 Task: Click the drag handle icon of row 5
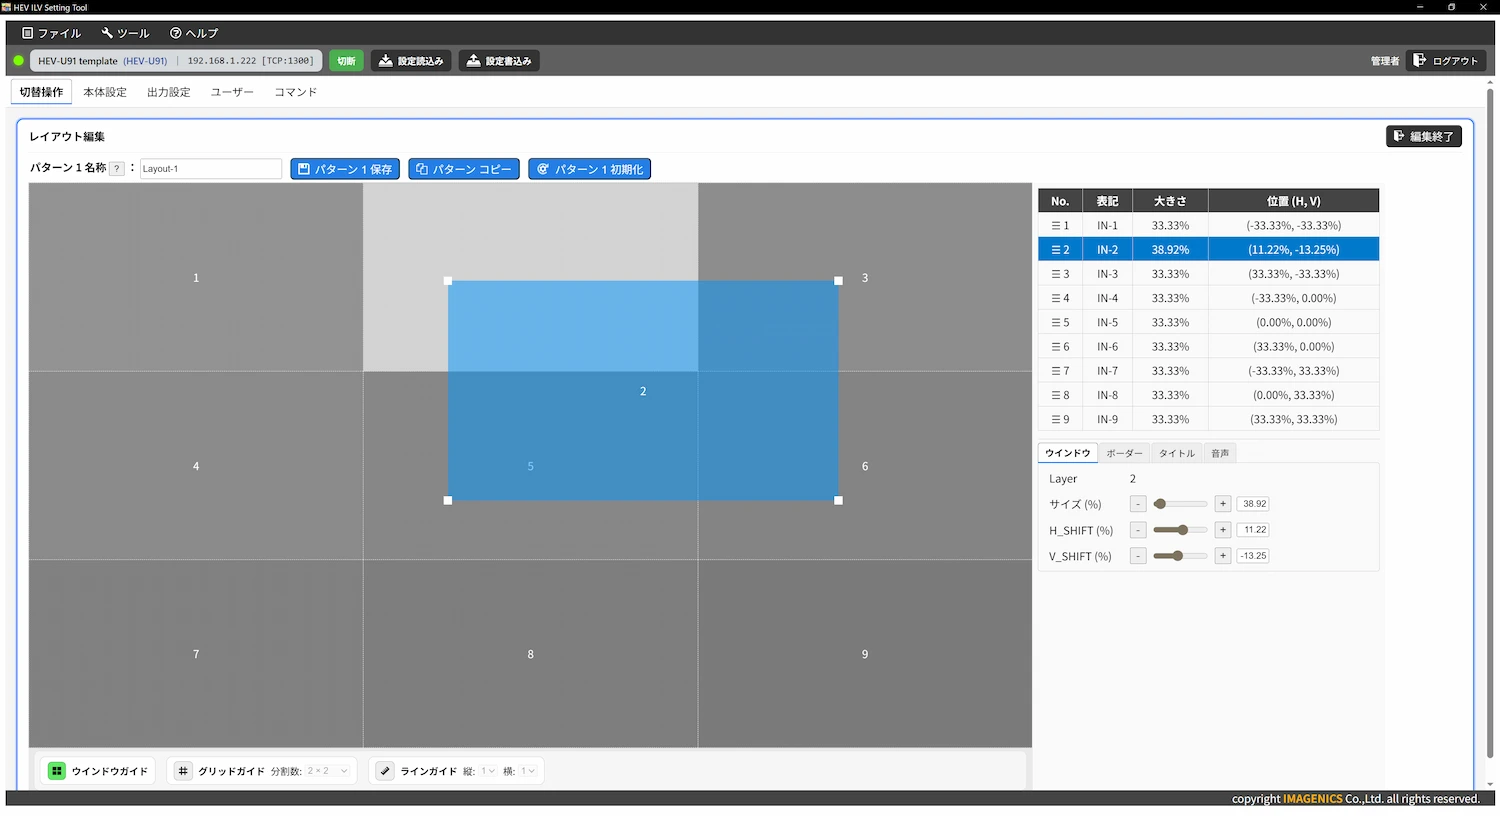pyautogui.click(x=1056, y=323)
